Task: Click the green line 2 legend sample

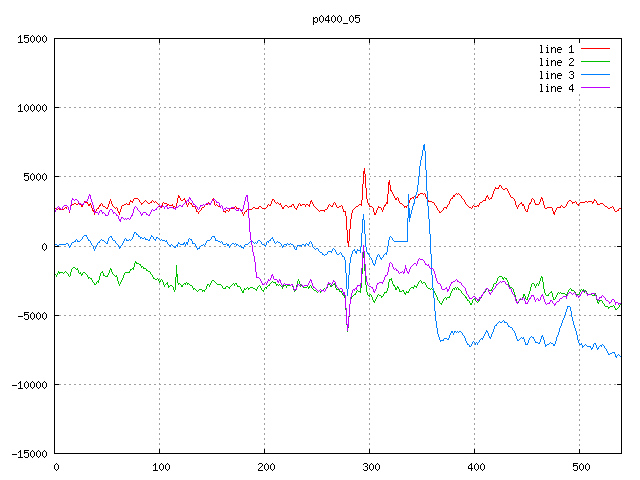Action: 596,62
